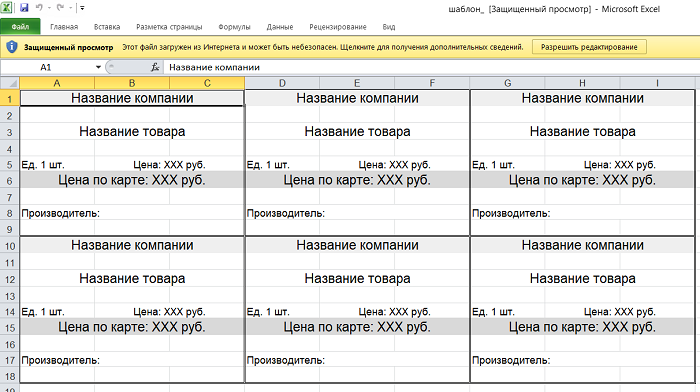Screen dimensions: 700x392
Task: Click Название компании cell in row 1, column E
Action: pyautogui.click(x=358, y=98)
